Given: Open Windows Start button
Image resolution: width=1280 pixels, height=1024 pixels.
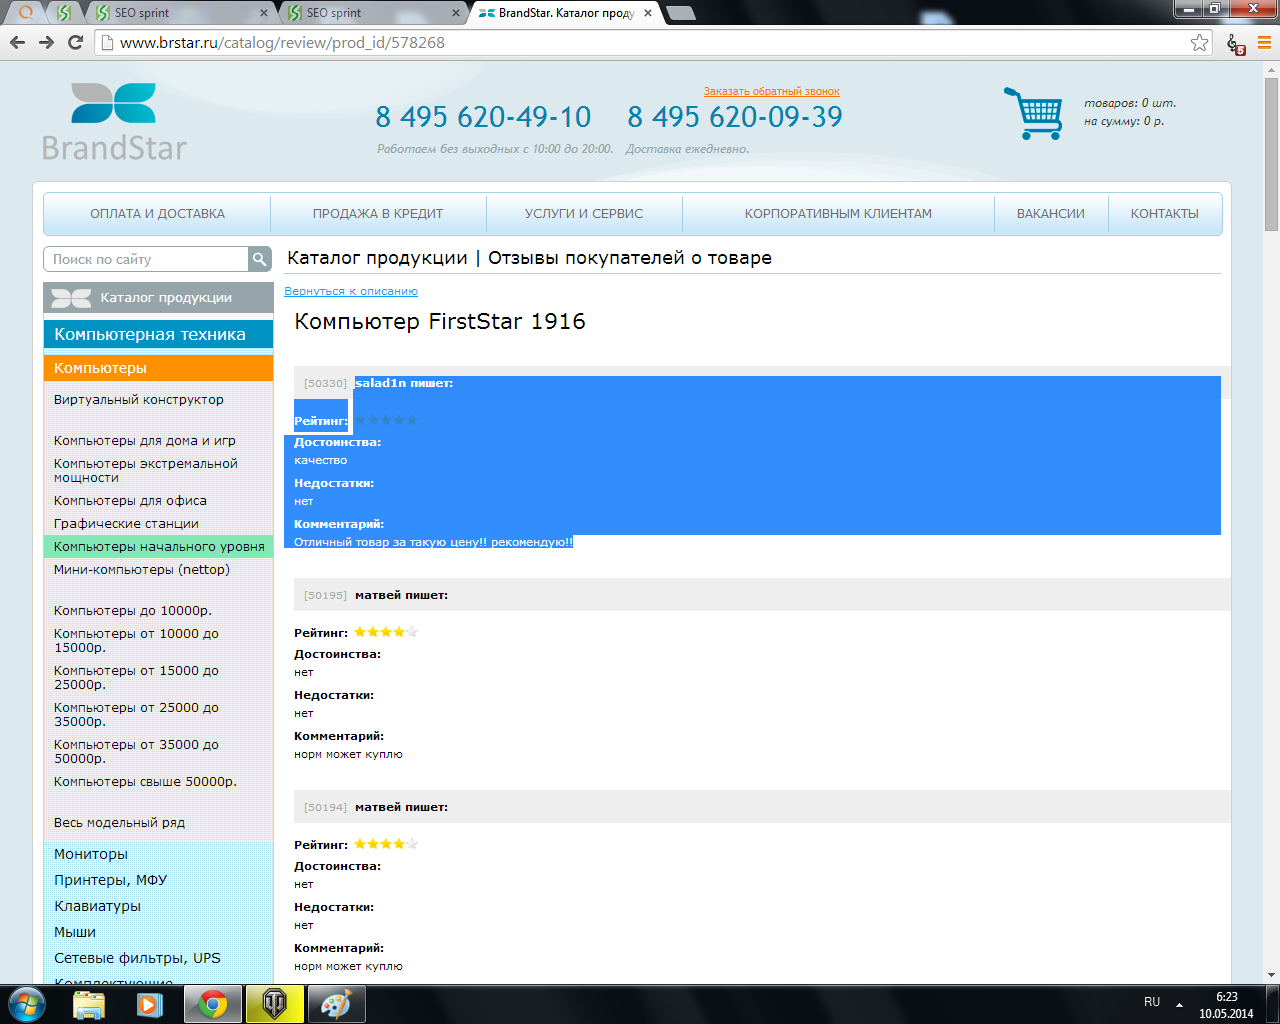Looking at the screenshot, I should pos(26,1003).
